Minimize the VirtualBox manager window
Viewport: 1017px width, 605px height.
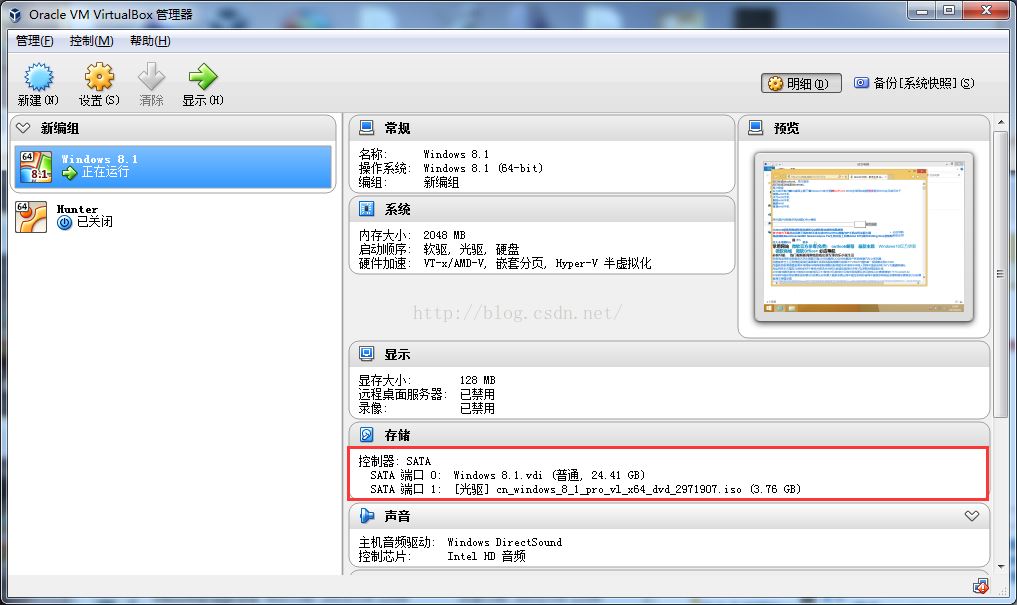coord(922,11)
